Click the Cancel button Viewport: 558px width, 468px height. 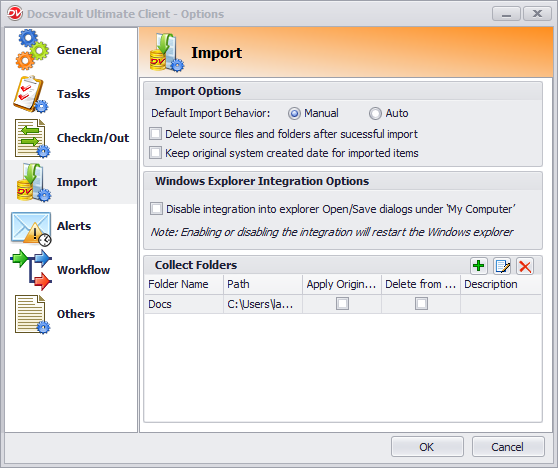point(508,447)
